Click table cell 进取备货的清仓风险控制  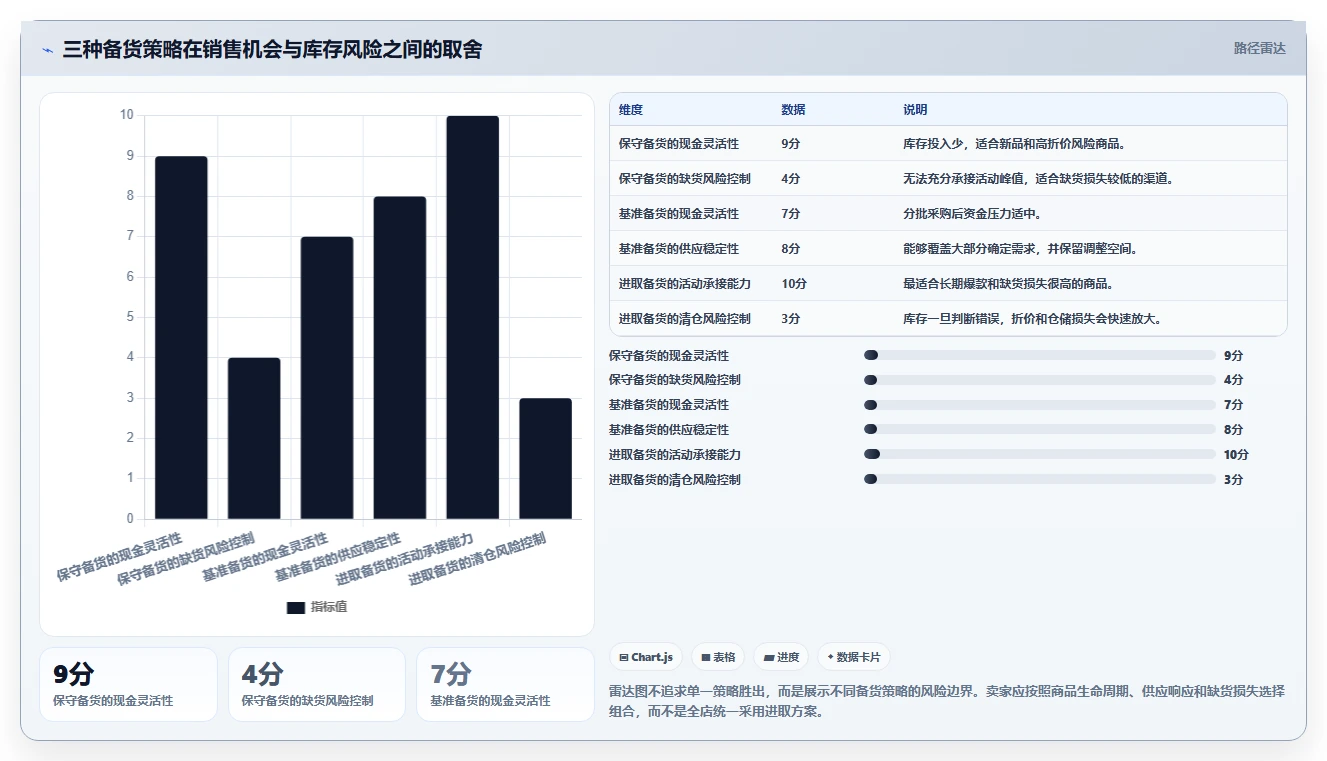tap(685, 319)
